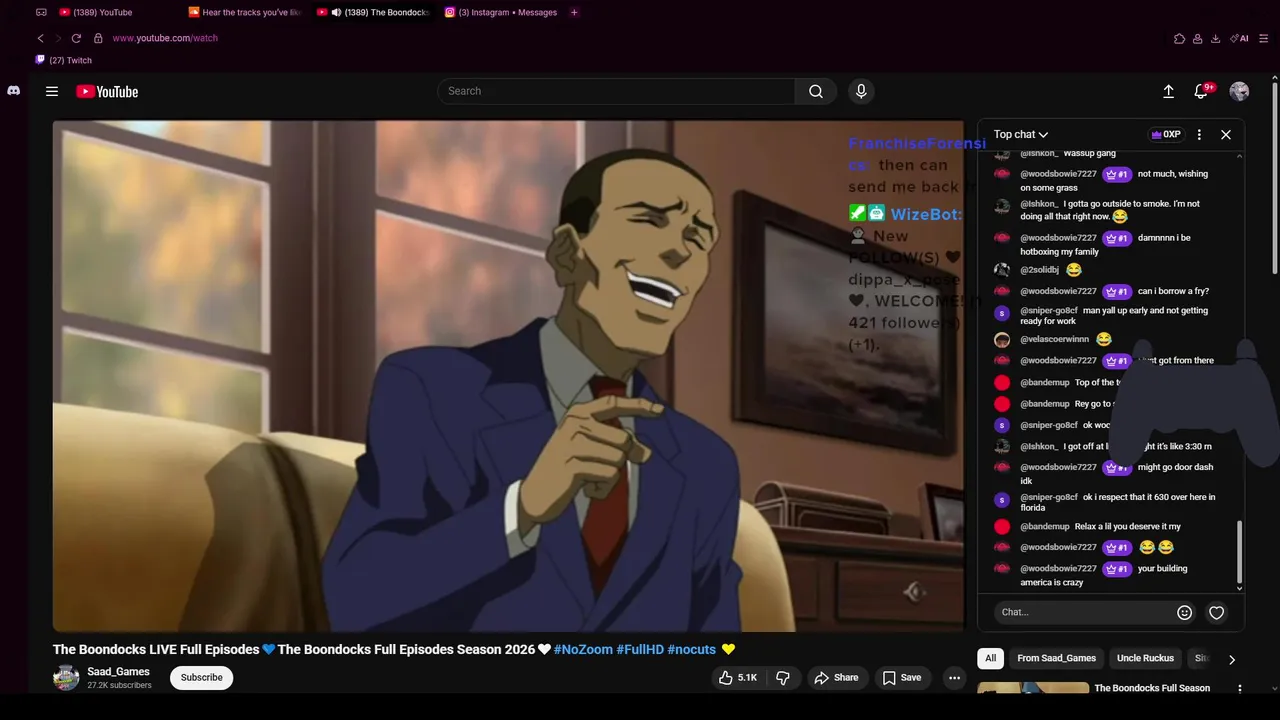
Task: Open the account avatar menu
Action: (x=1239, y=91)
